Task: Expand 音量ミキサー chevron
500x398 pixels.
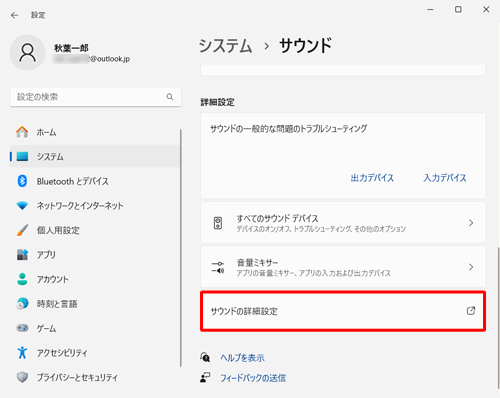Action: [x=471, y=267]
